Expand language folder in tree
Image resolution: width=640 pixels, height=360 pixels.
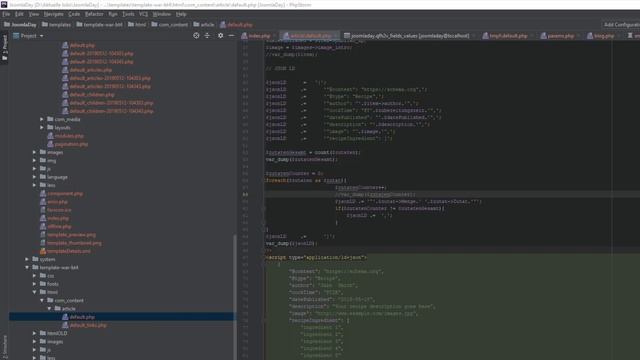coord(35,177)
